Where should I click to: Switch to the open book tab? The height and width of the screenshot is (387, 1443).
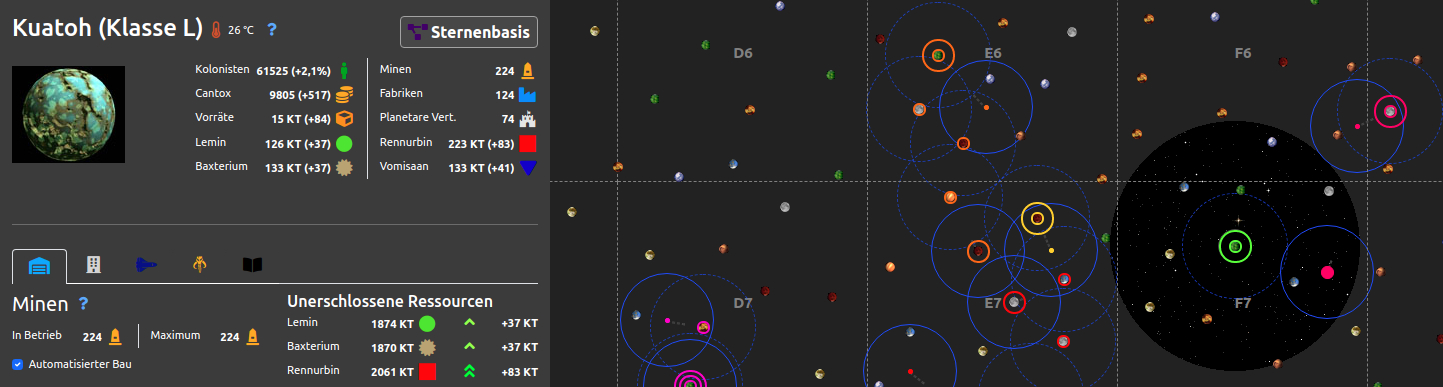click(253, 265)
